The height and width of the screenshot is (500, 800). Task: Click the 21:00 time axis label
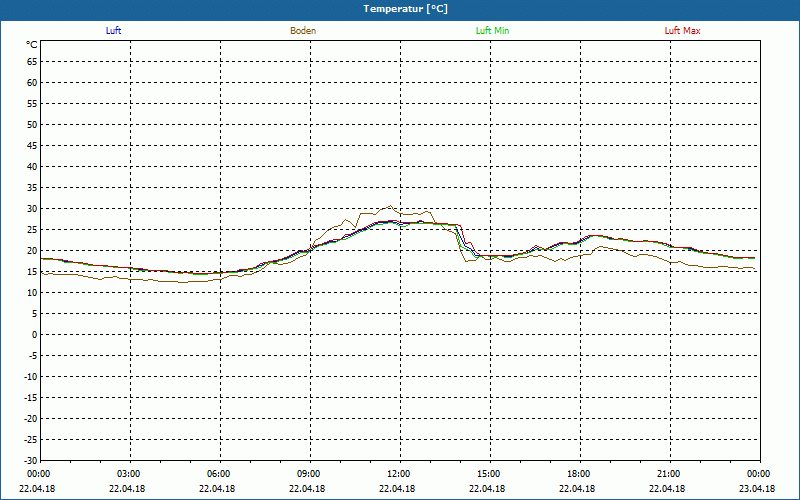click(x=669, y=474)
